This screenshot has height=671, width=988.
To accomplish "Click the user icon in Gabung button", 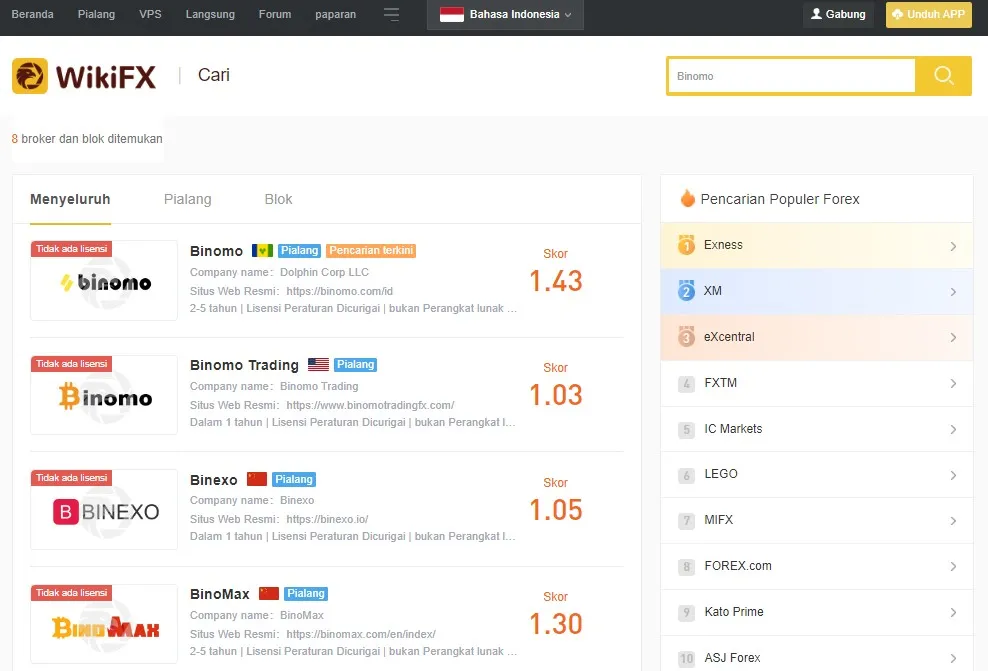I will [816, 14].
